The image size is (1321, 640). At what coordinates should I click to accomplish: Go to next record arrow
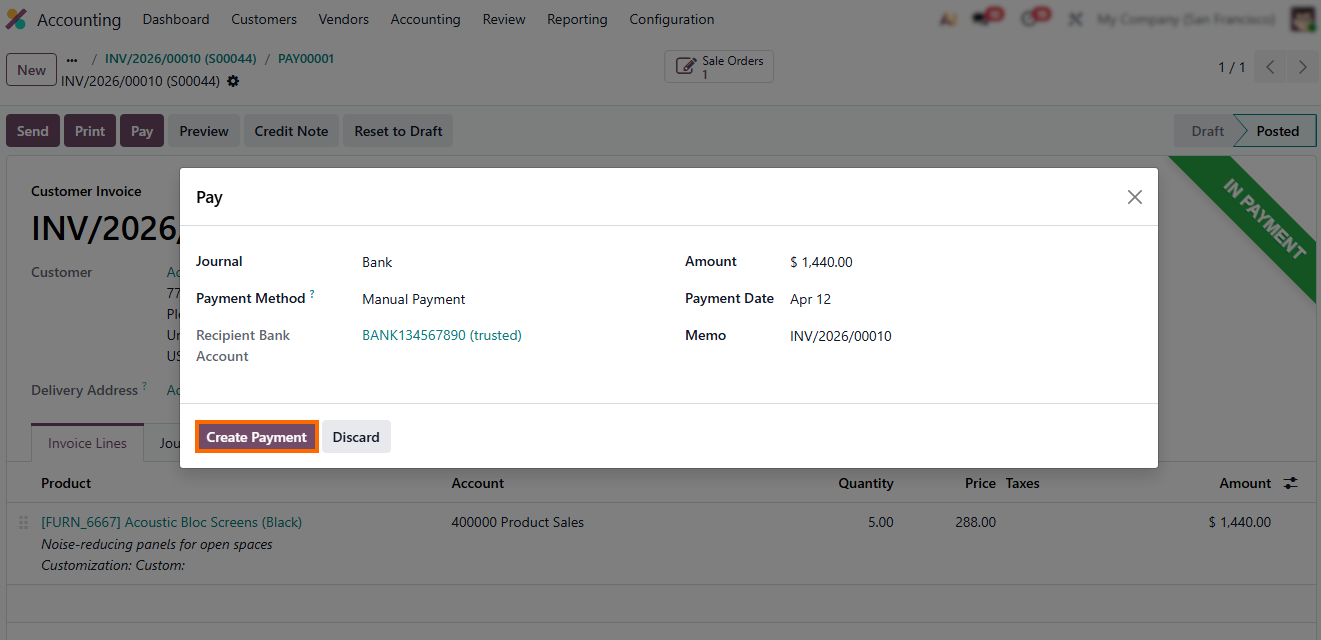pos(1302,67)
